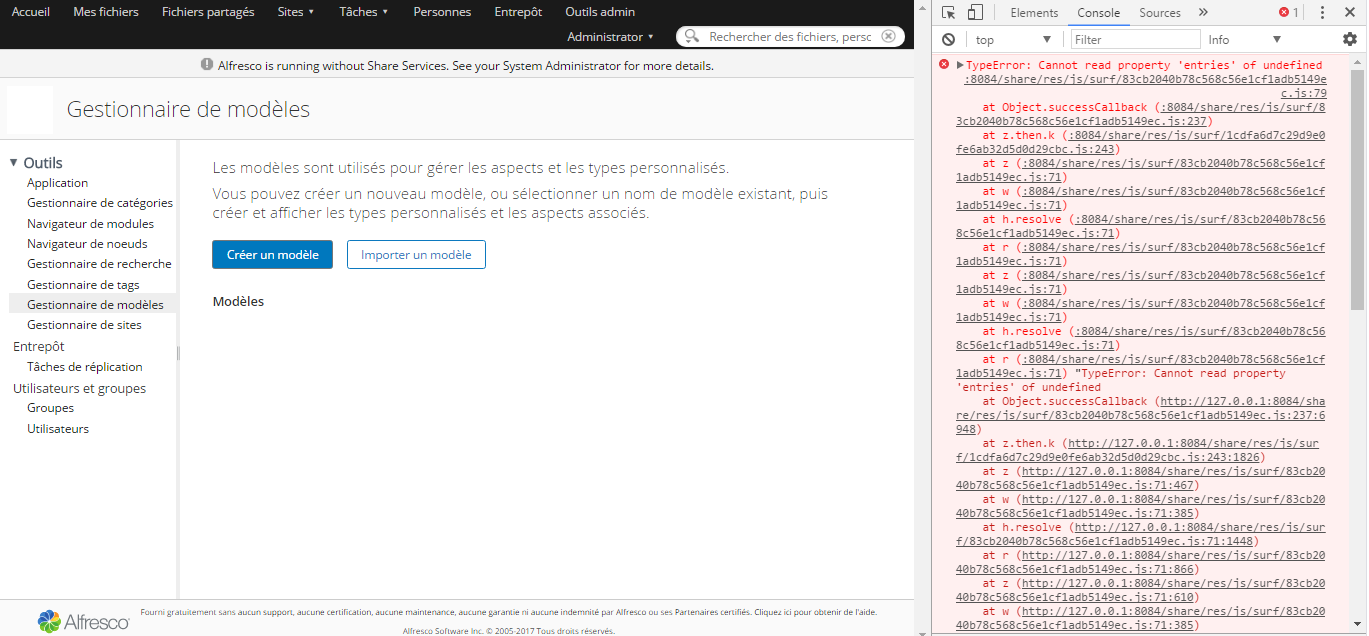
Task: Open console settings gear
Action: tap(1350, 39)
